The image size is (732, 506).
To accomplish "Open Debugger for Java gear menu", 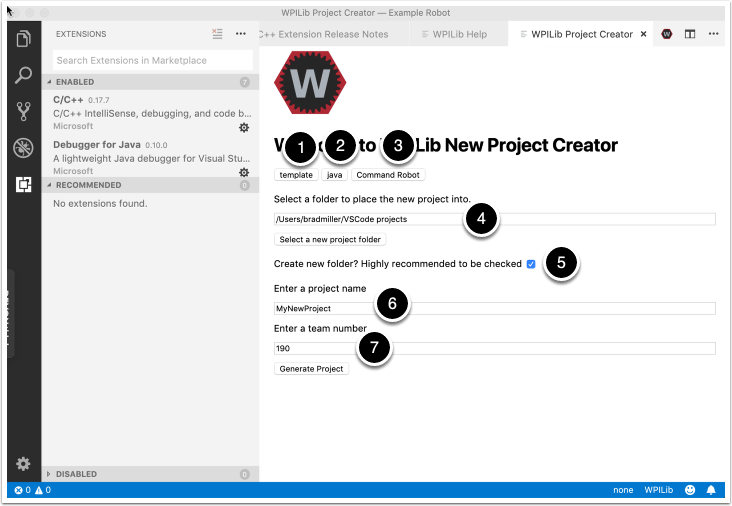I will pos(244,172).
